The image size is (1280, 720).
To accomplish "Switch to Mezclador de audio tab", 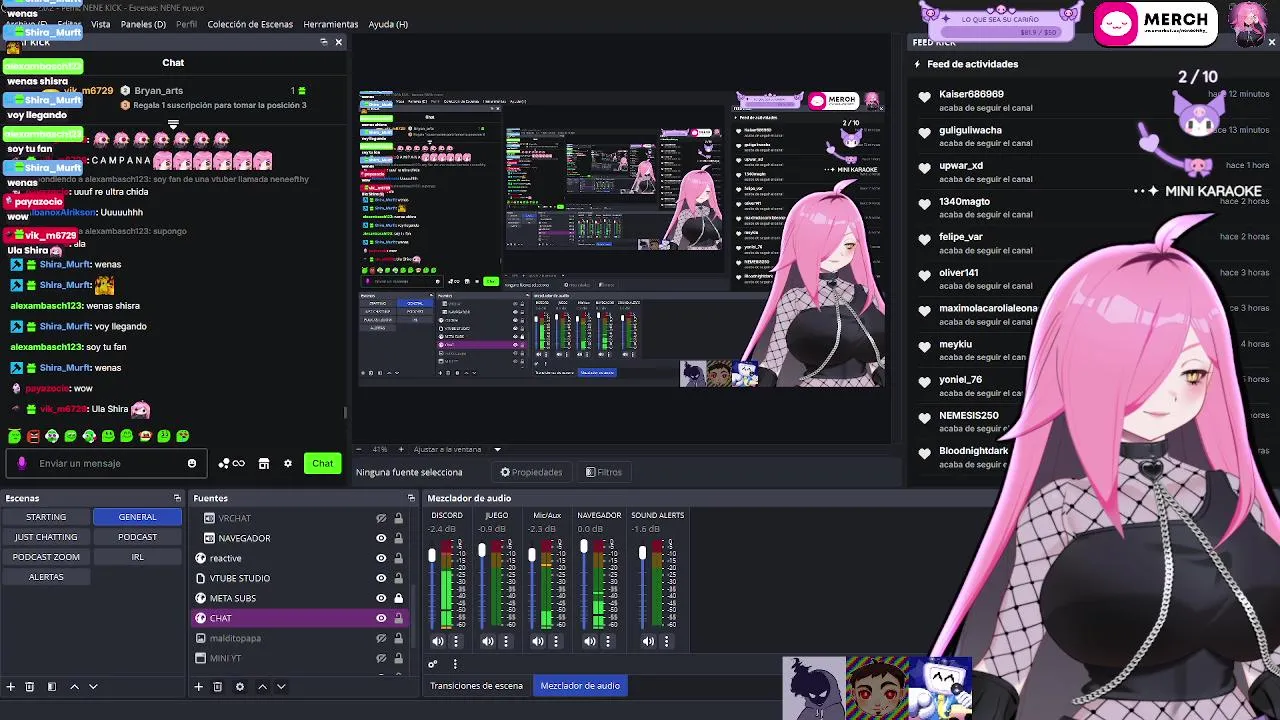I will point(580,686).
